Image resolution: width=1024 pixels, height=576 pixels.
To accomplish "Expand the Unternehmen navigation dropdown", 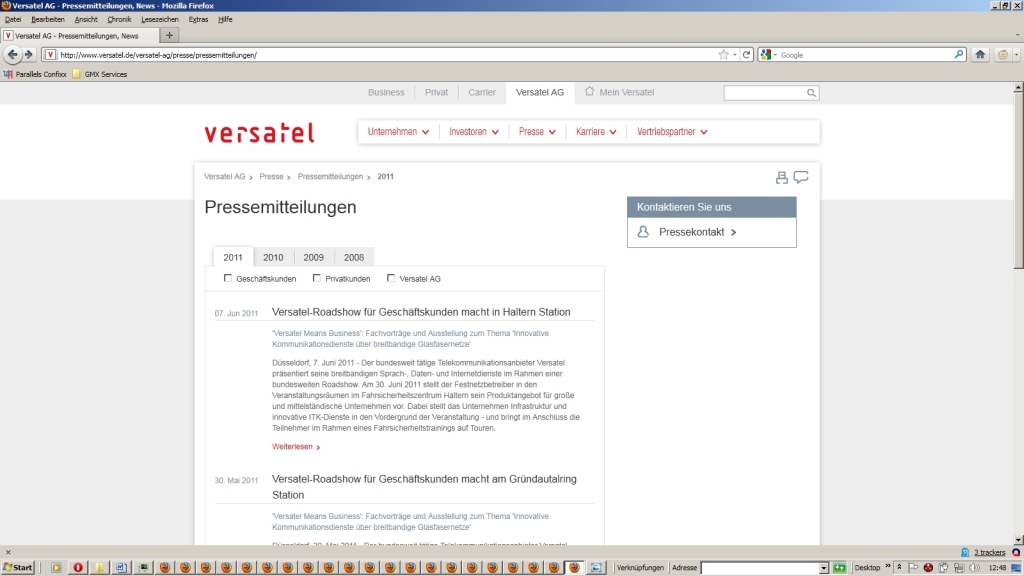I will 398,132.
